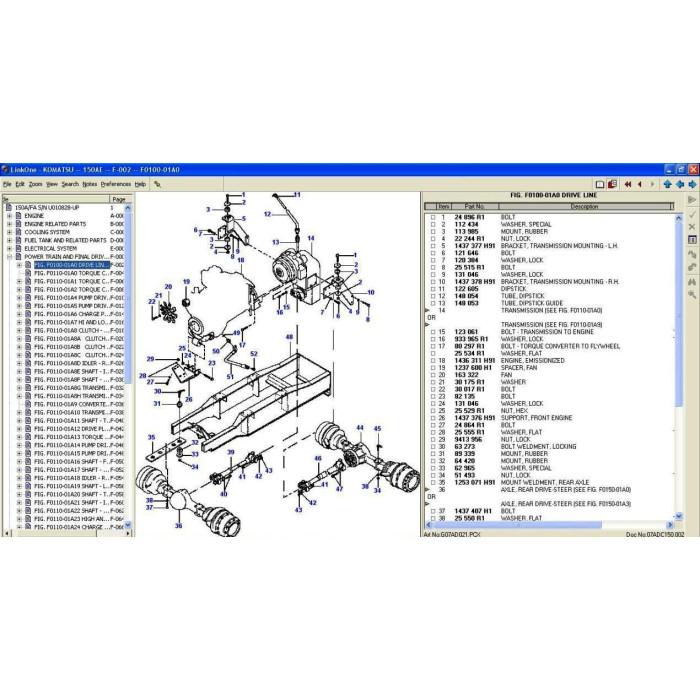Expand FIG. F0110-01A1 TORQUE C... node
Viewport: 700px width, 700px height.
tap(19, 281)
